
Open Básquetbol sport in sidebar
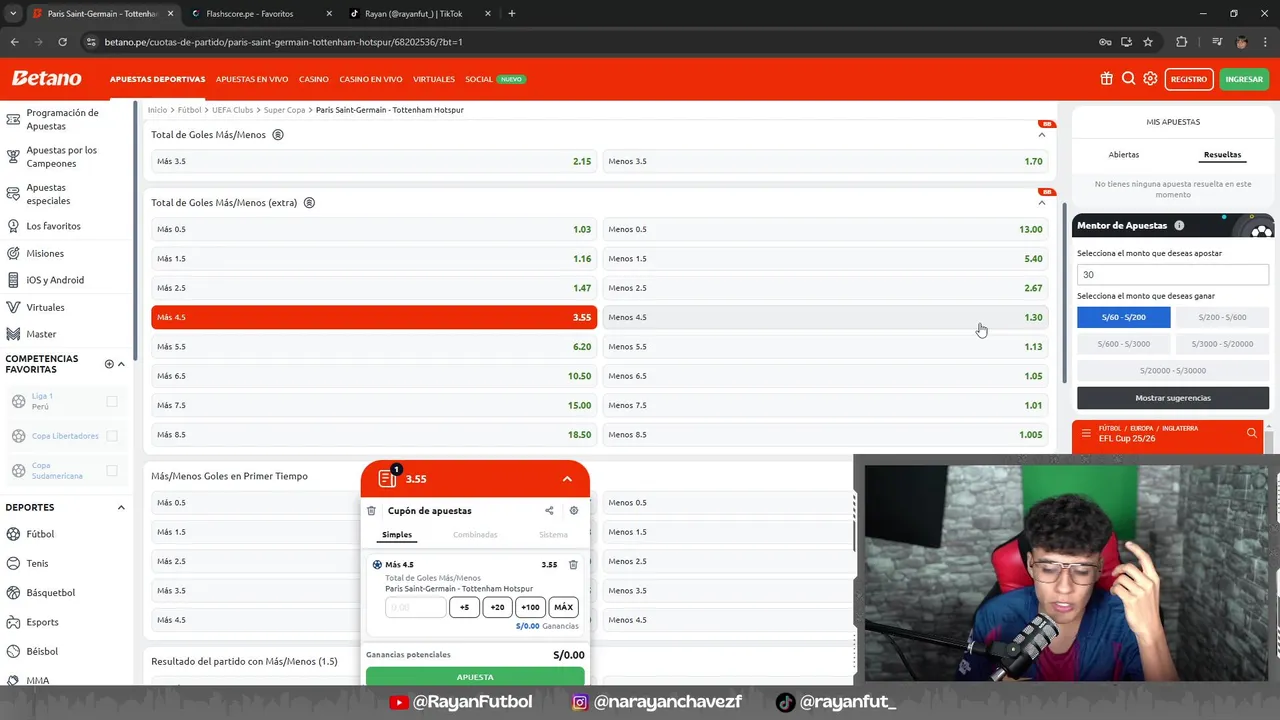point(51,593)
